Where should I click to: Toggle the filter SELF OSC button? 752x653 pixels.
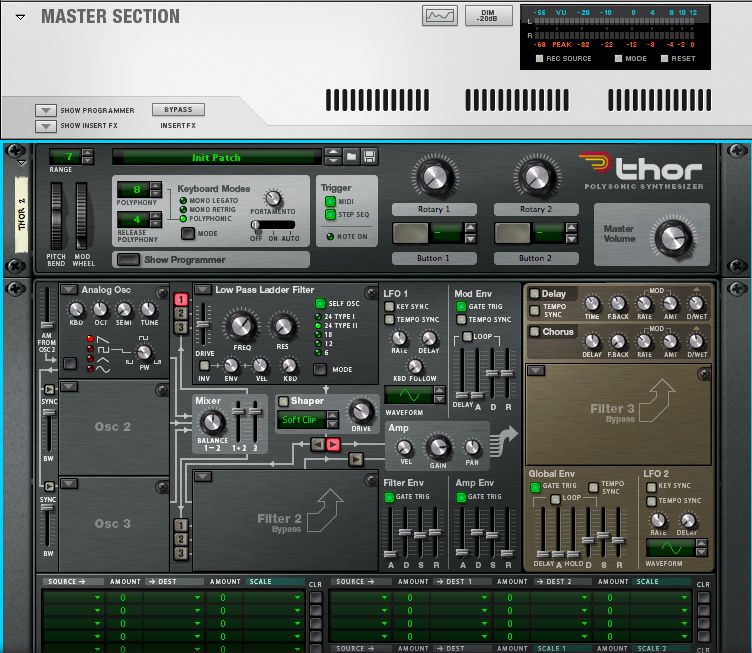320,303
